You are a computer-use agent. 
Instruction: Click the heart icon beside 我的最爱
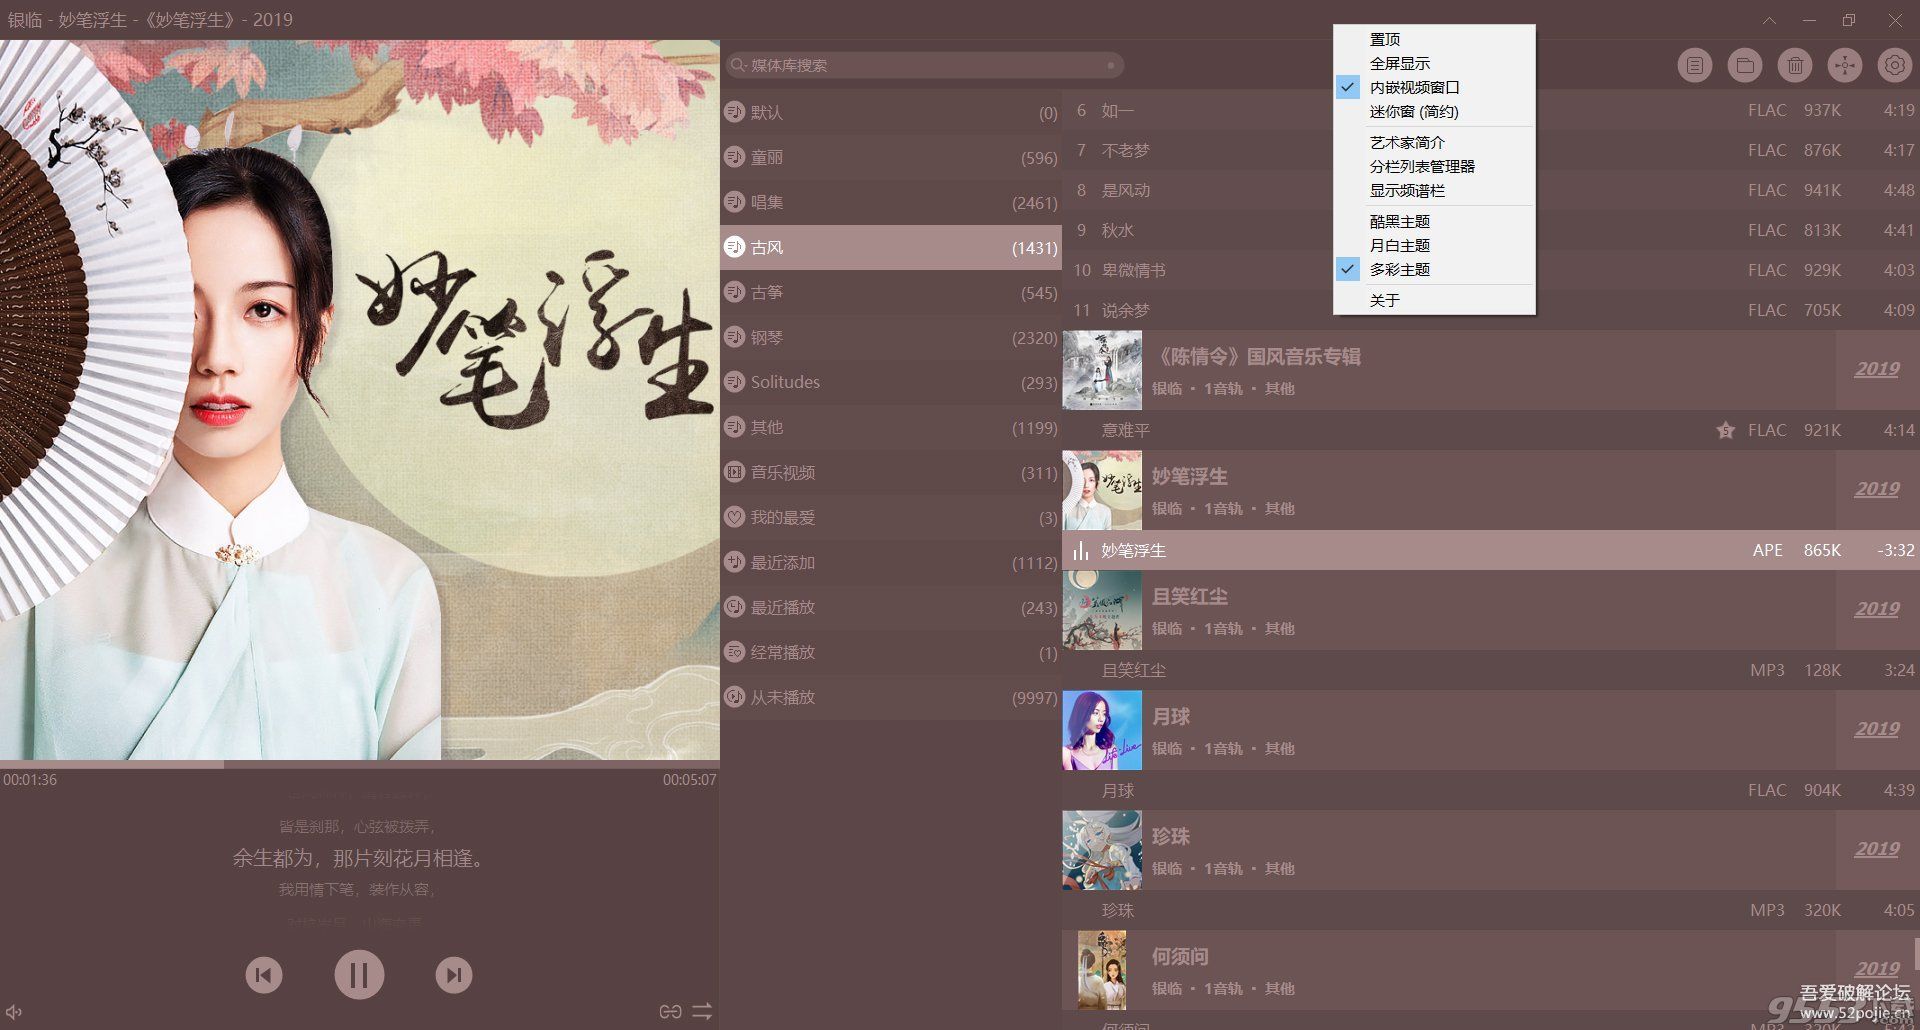point(735,517)
